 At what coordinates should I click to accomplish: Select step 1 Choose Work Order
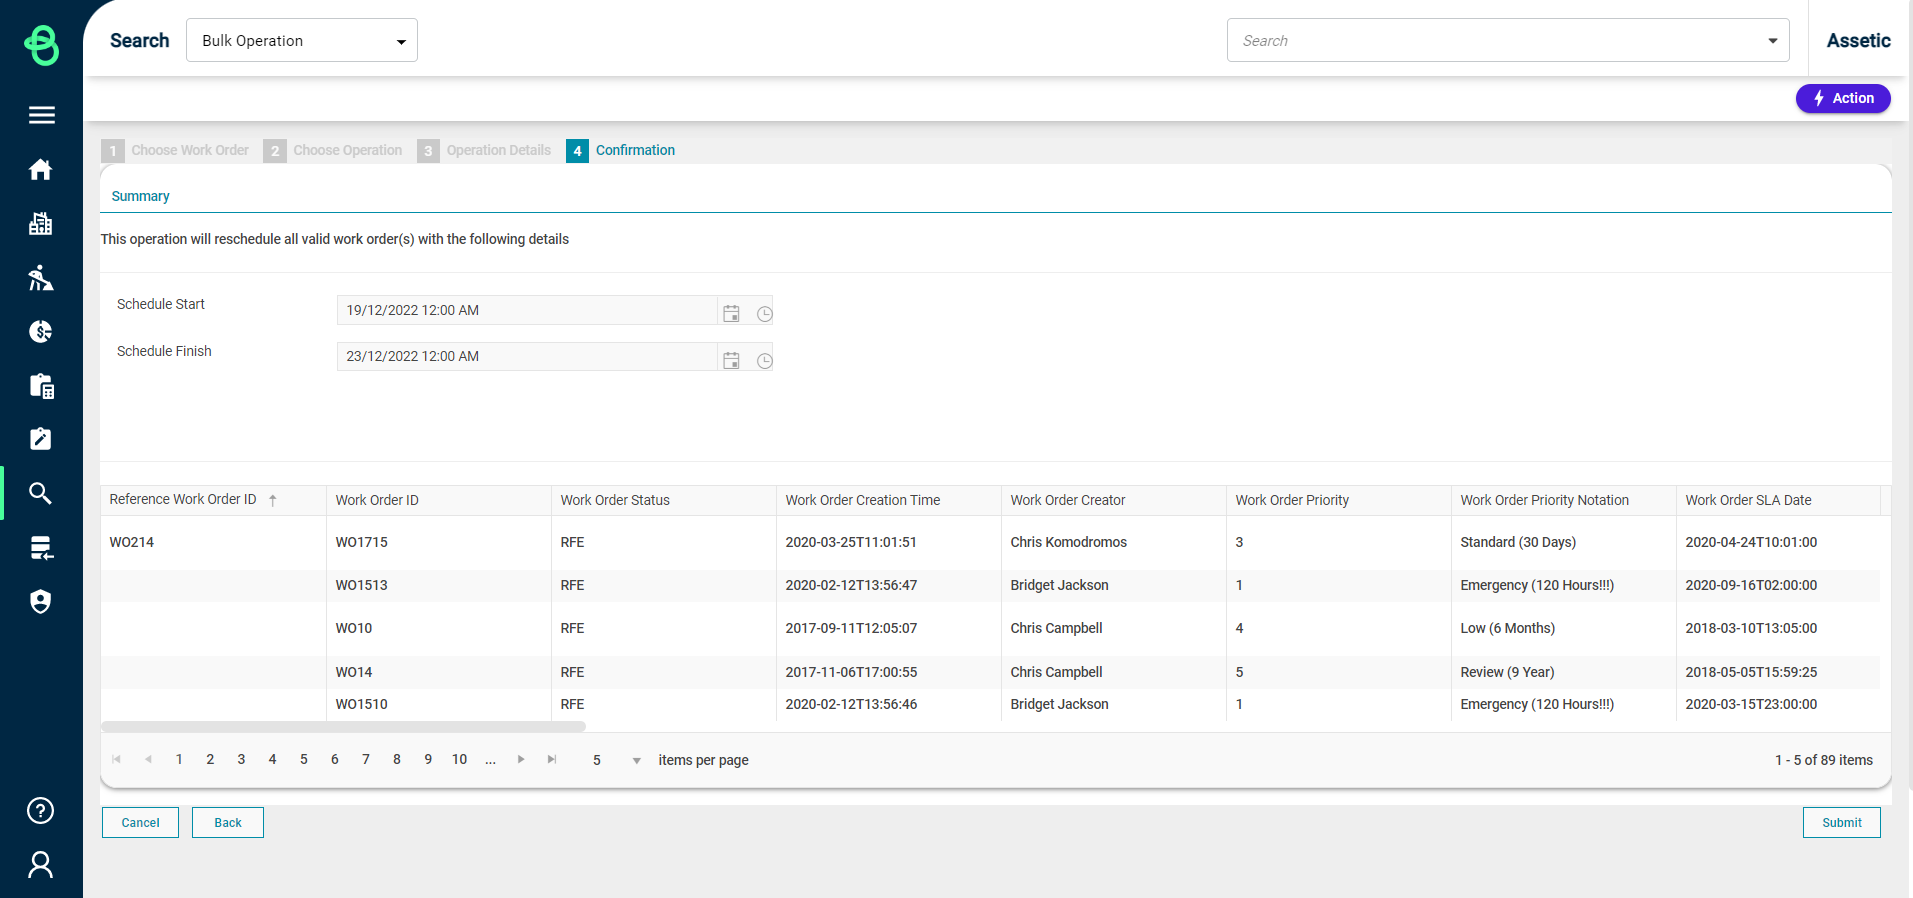point(176,150)
